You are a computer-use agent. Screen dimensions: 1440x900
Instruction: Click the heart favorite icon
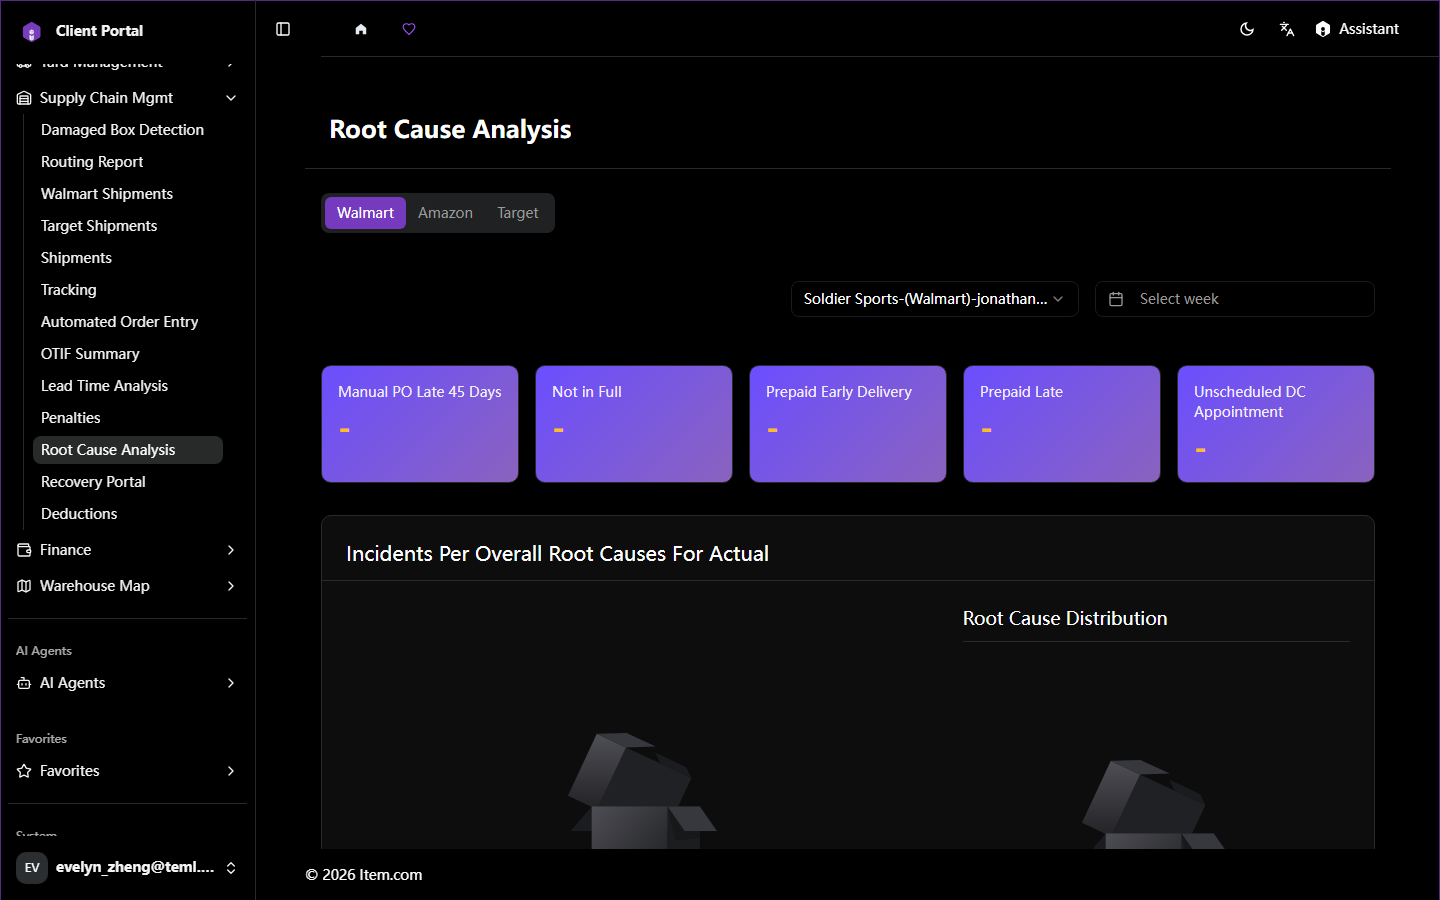(409, 29)
